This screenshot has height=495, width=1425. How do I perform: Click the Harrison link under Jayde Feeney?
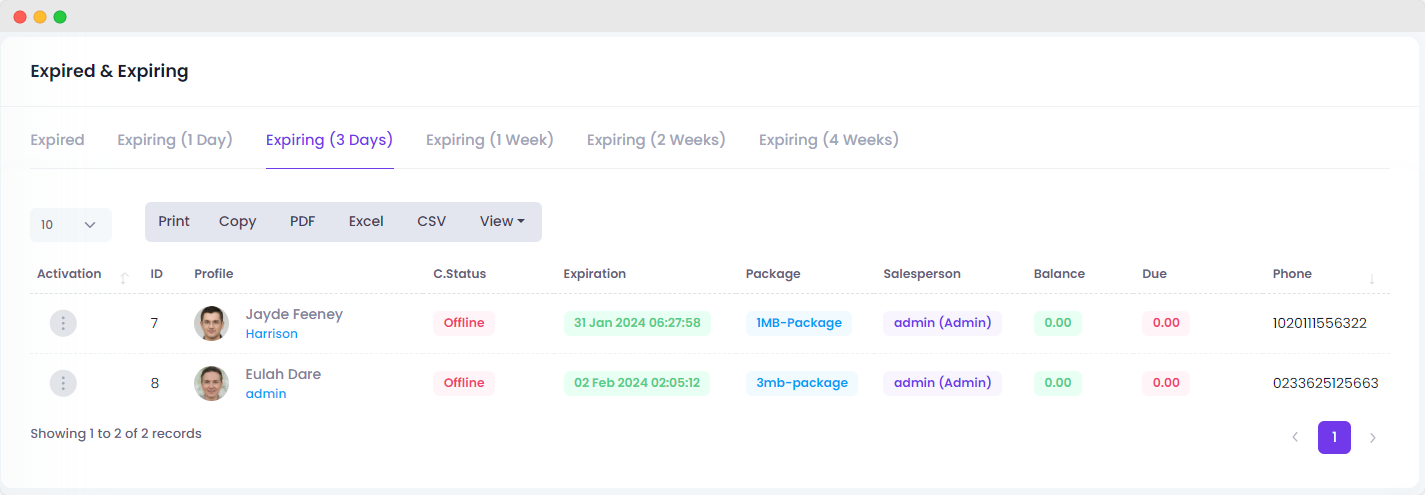click(x=272, y=334)
